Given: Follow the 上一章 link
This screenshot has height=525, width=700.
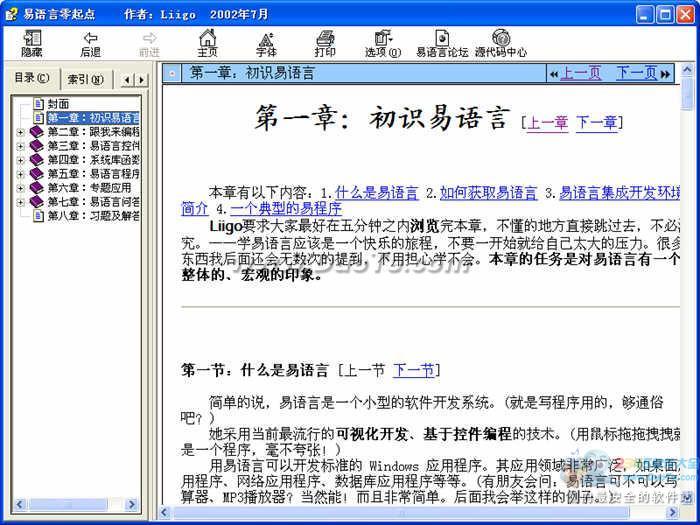Looking at the screenshot, I should point(547,122).
